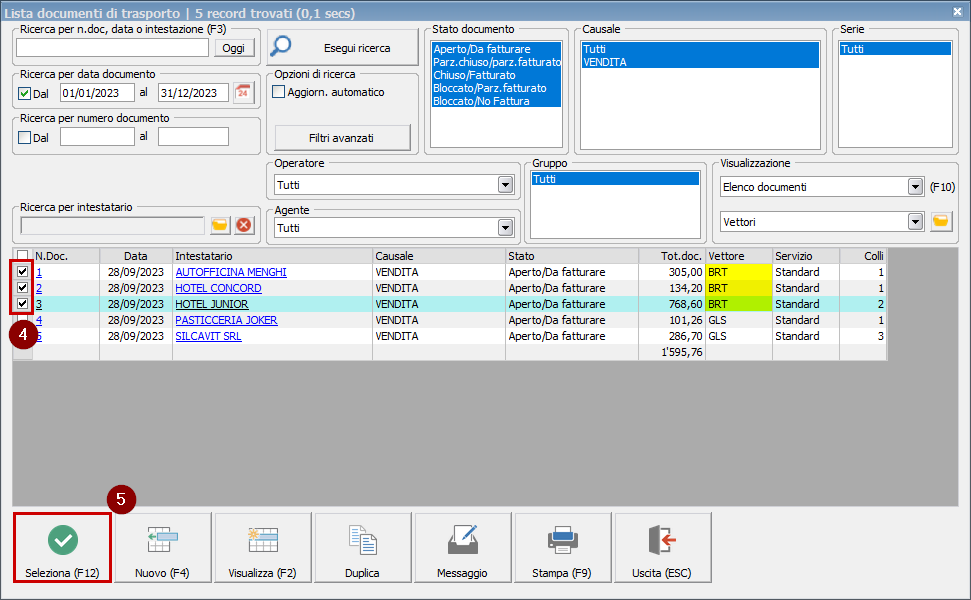Open the folder icon next to the intestatario field
This screenshot has height=600, width=971.
pos(220,225)
